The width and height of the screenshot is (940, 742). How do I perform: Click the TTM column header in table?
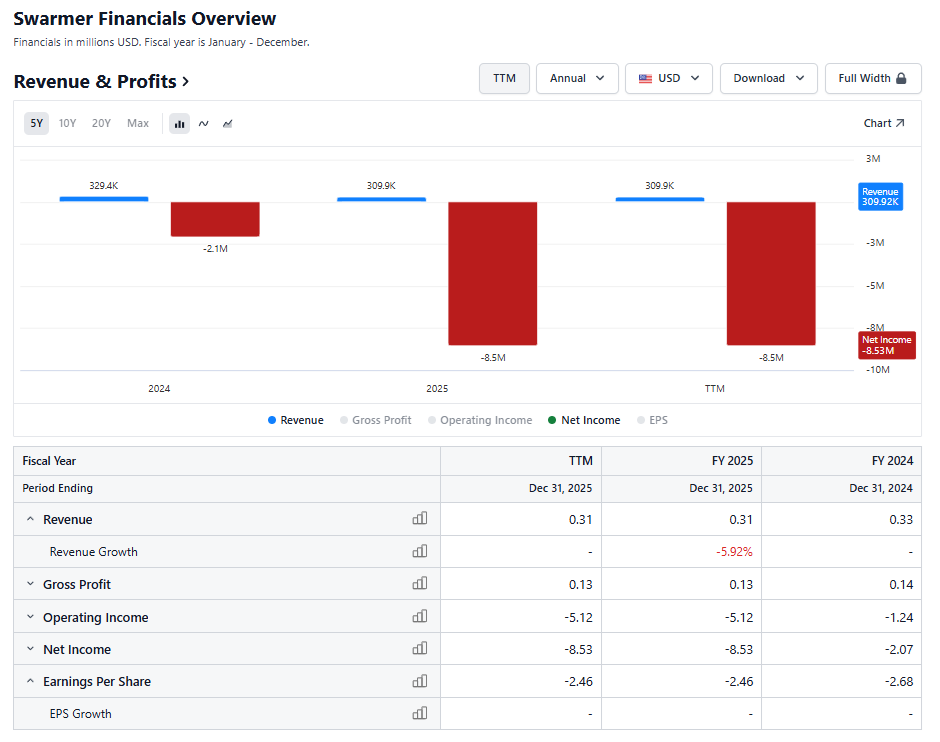(x=521, y=461)
